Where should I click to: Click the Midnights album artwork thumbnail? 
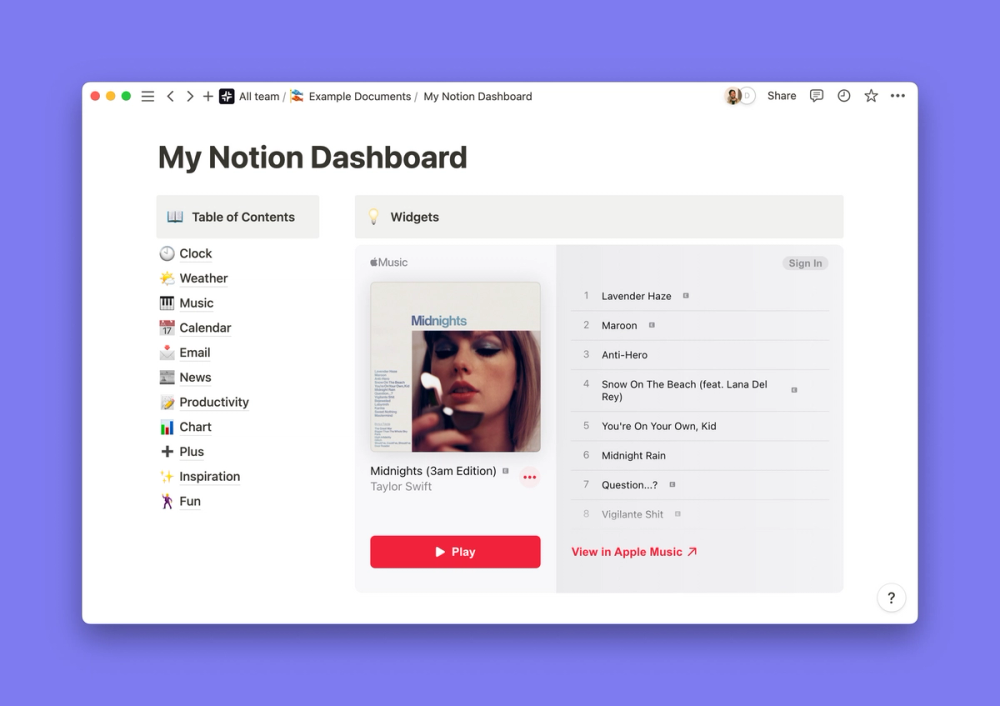click(x=455, y=366)
